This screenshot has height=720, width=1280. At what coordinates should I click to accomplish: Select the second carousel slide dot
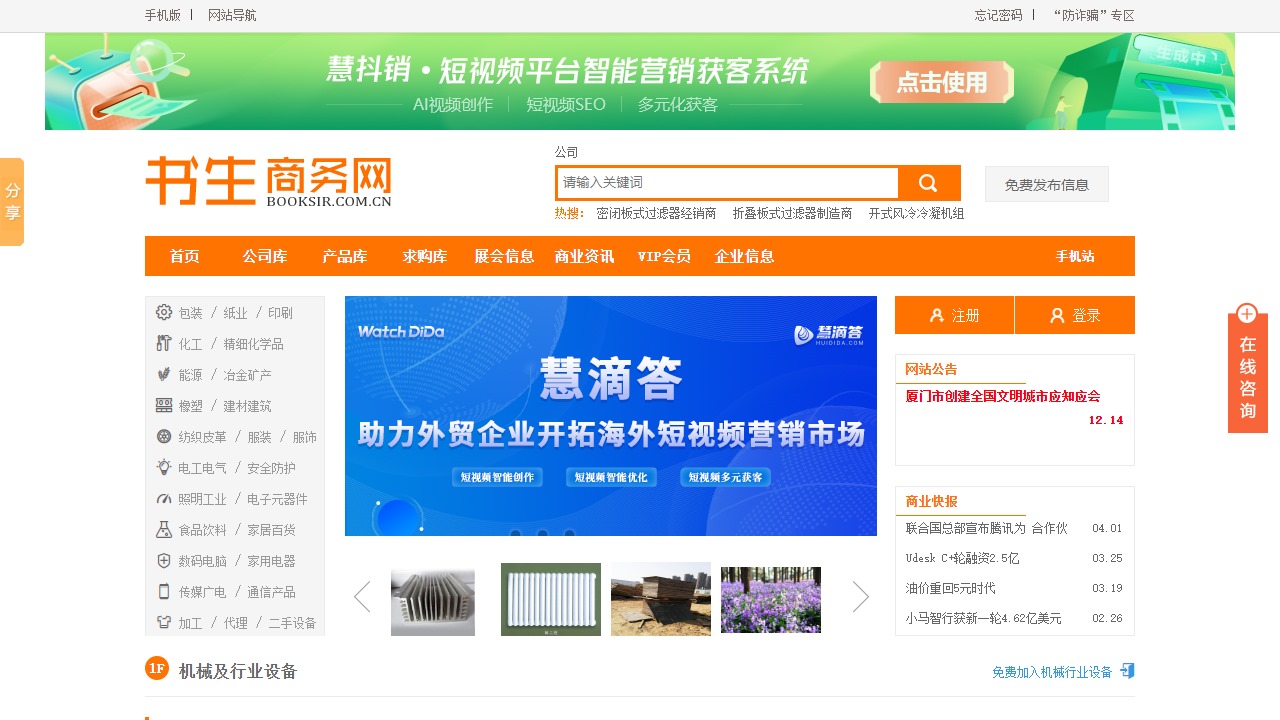tap(542, 535)
